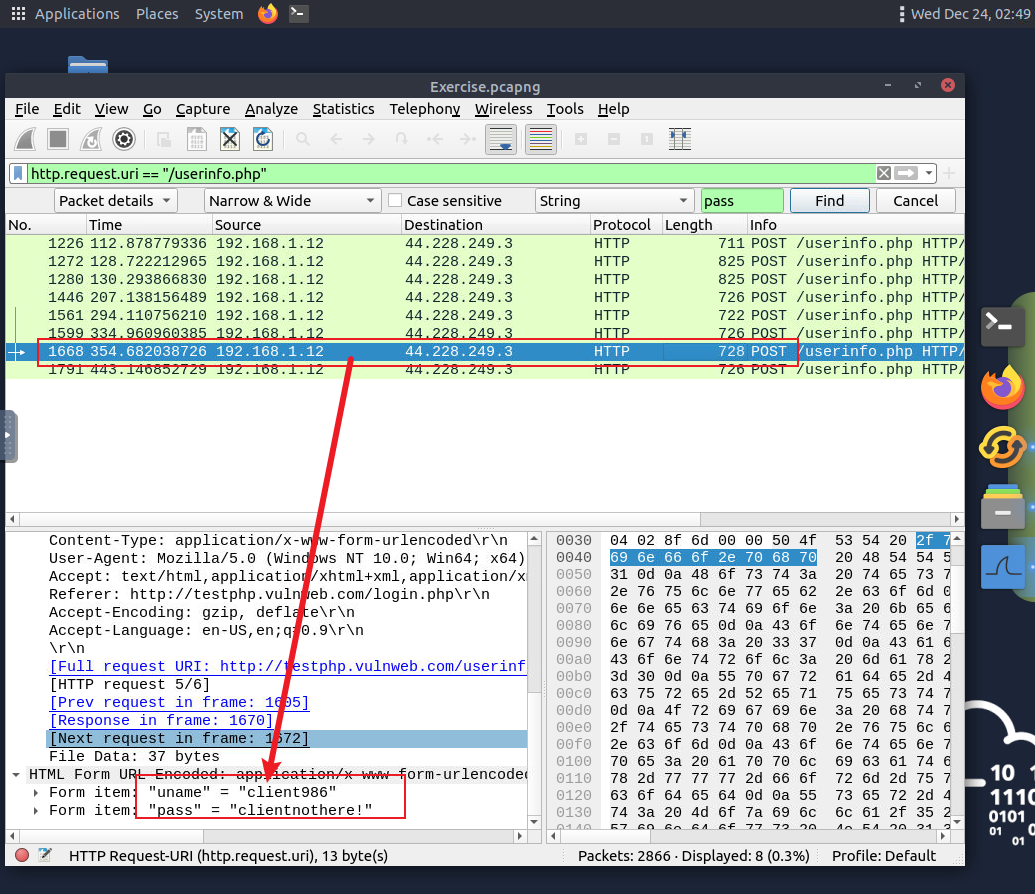The image size is (1035, 894).
Task: Reset text to normal size icon
Action: click(x=647, y=139)
